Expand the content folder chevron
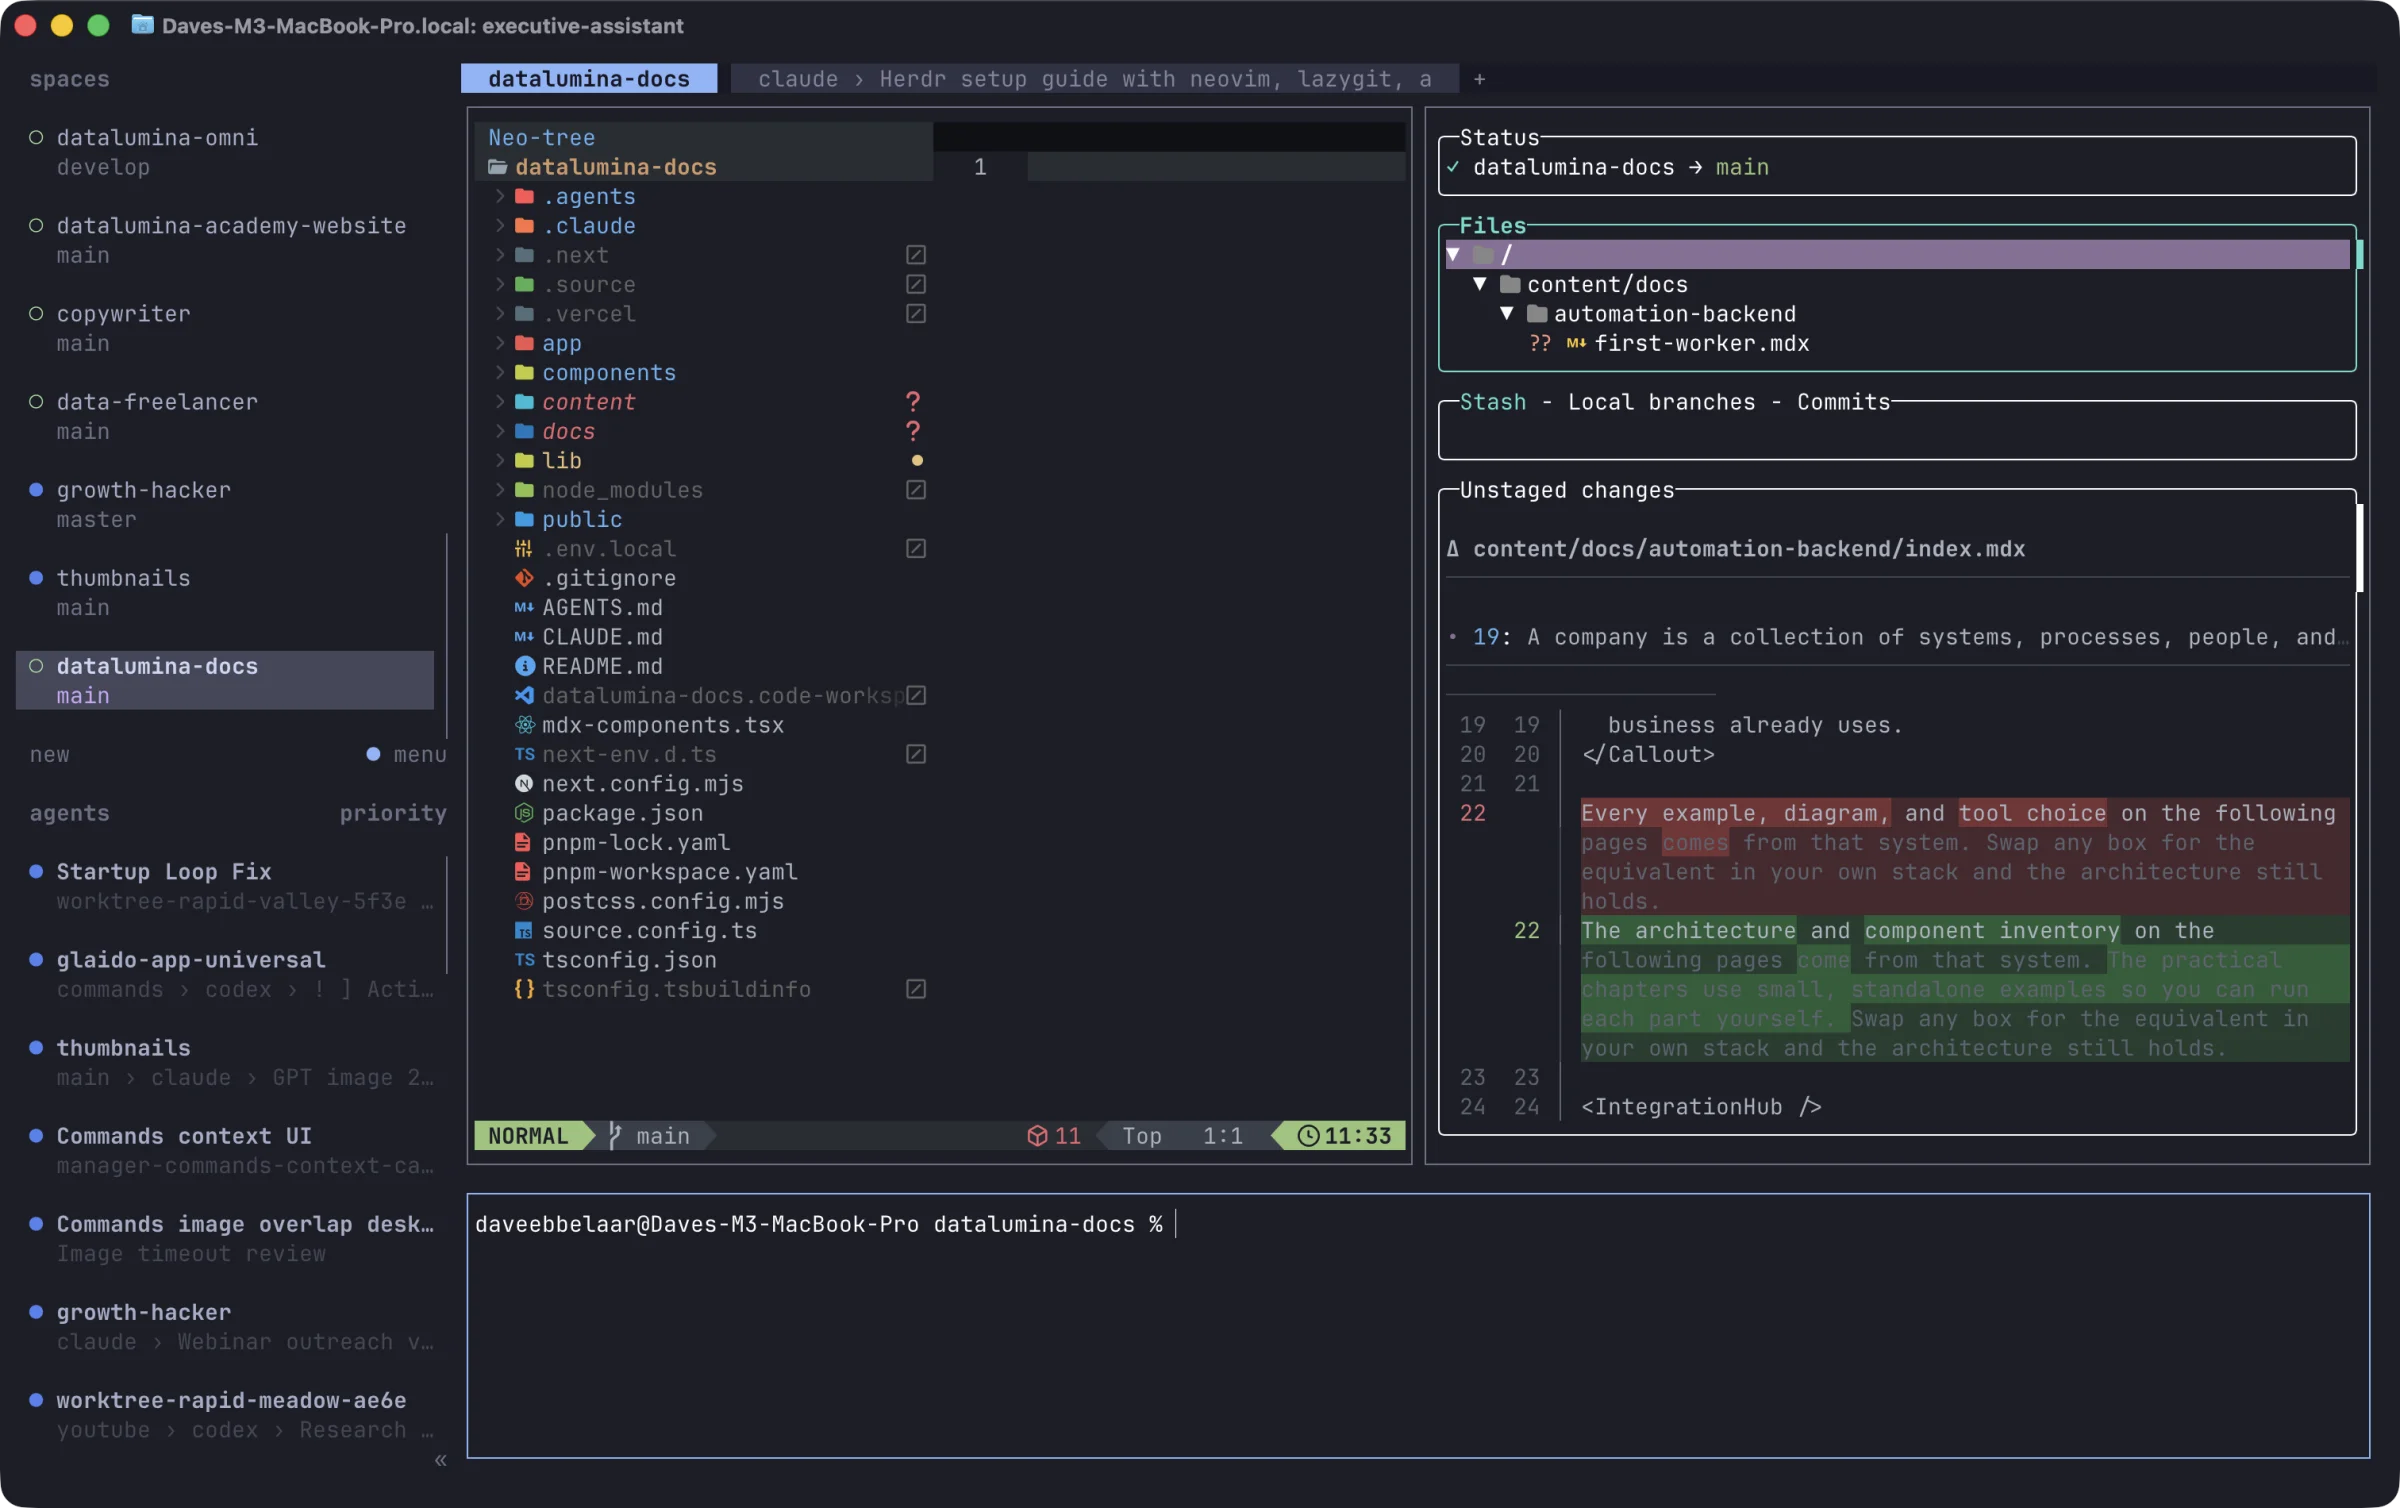The width and height of the screenshot is (2400, 1508). (500, 402)
